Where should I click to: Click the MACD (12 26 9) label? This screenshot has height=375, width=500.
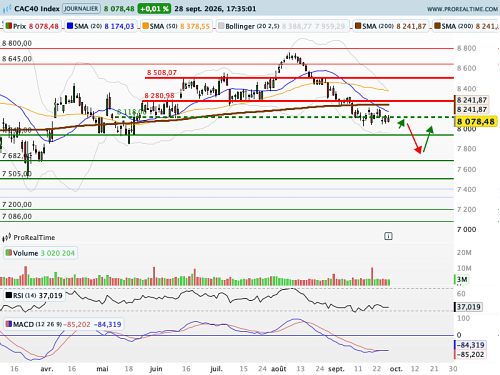tap(63, 324)
